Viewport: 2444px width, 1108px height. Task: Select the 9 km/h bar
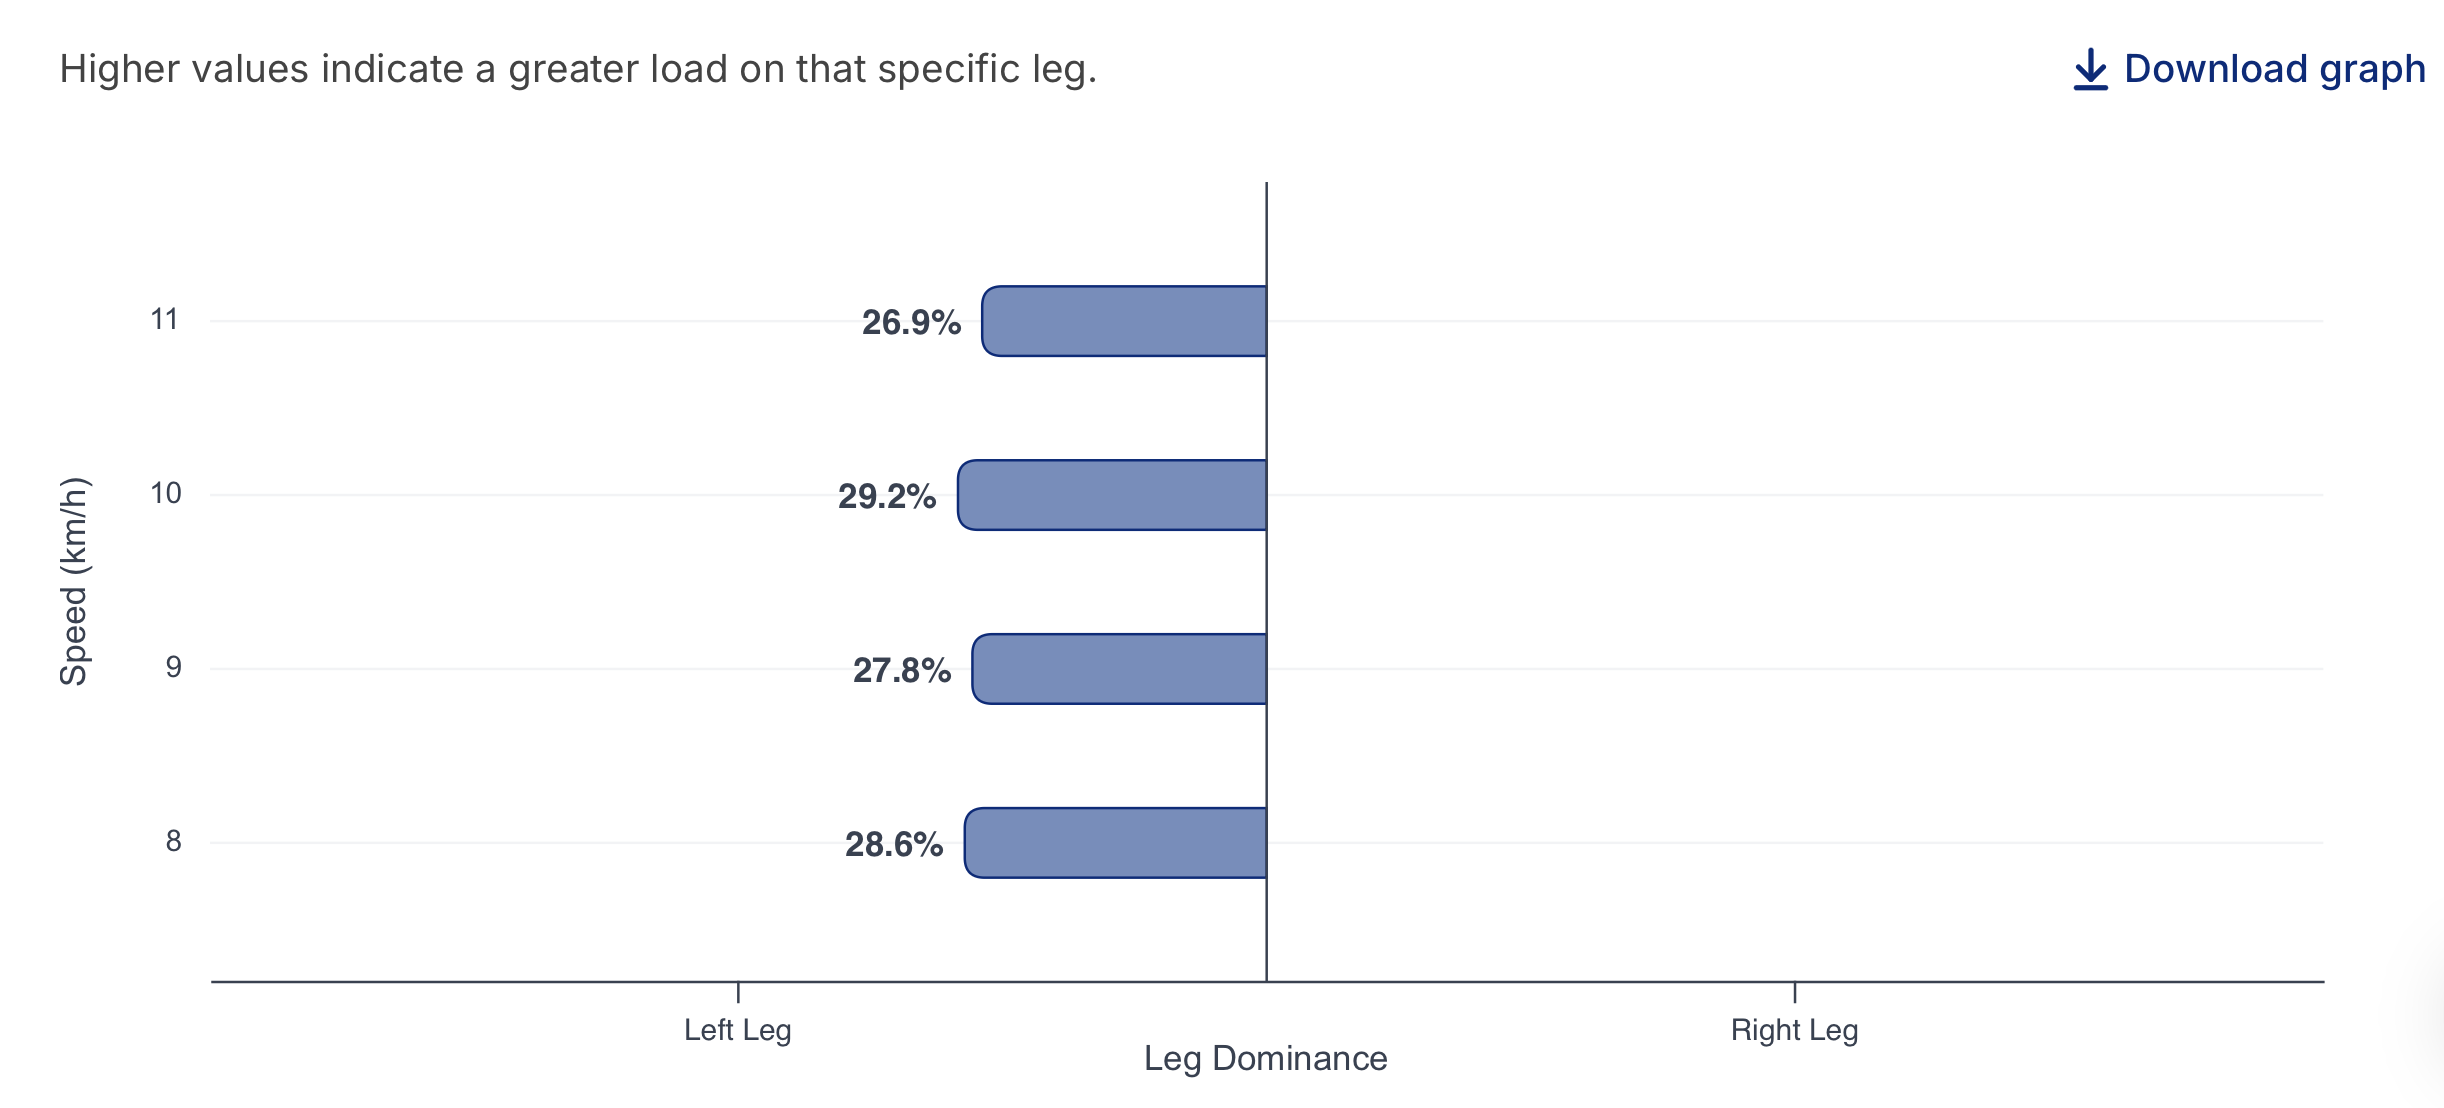click(1119, 669)
